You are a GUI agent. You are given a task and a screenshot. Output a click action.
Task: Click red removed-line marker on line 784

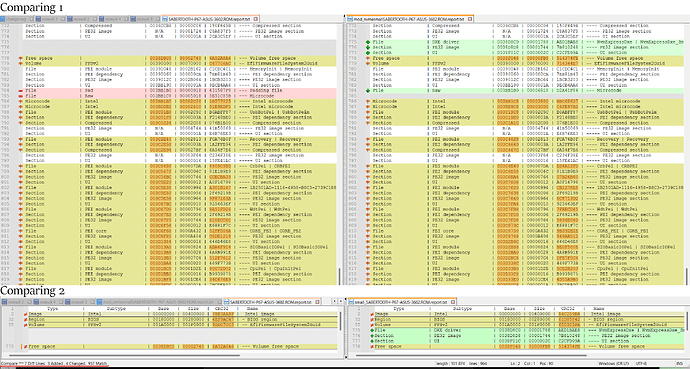coord(21,91)
